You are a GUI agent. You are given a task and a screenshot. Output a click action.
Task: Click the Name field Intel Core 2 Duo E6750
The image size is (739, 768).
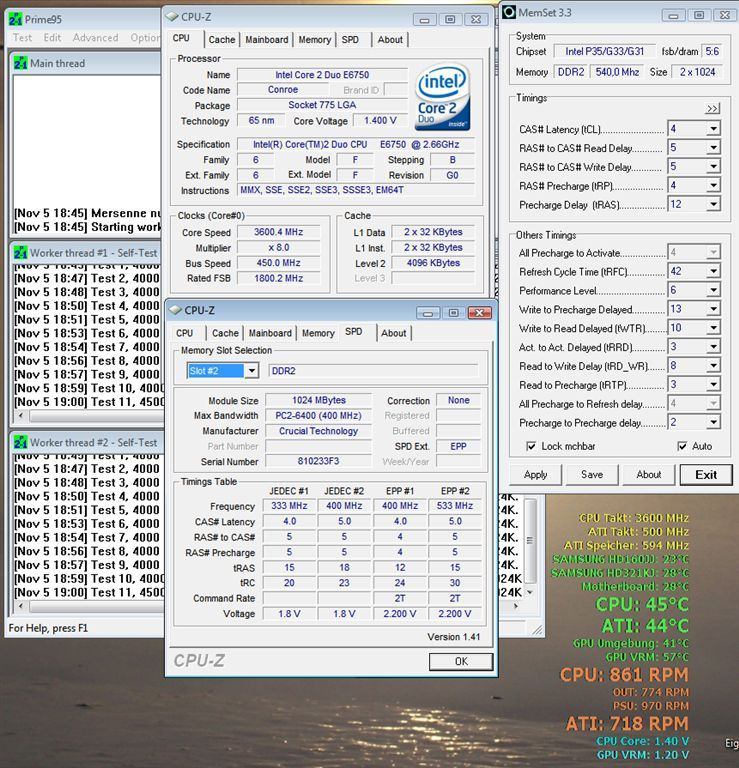tap(322, 75)
